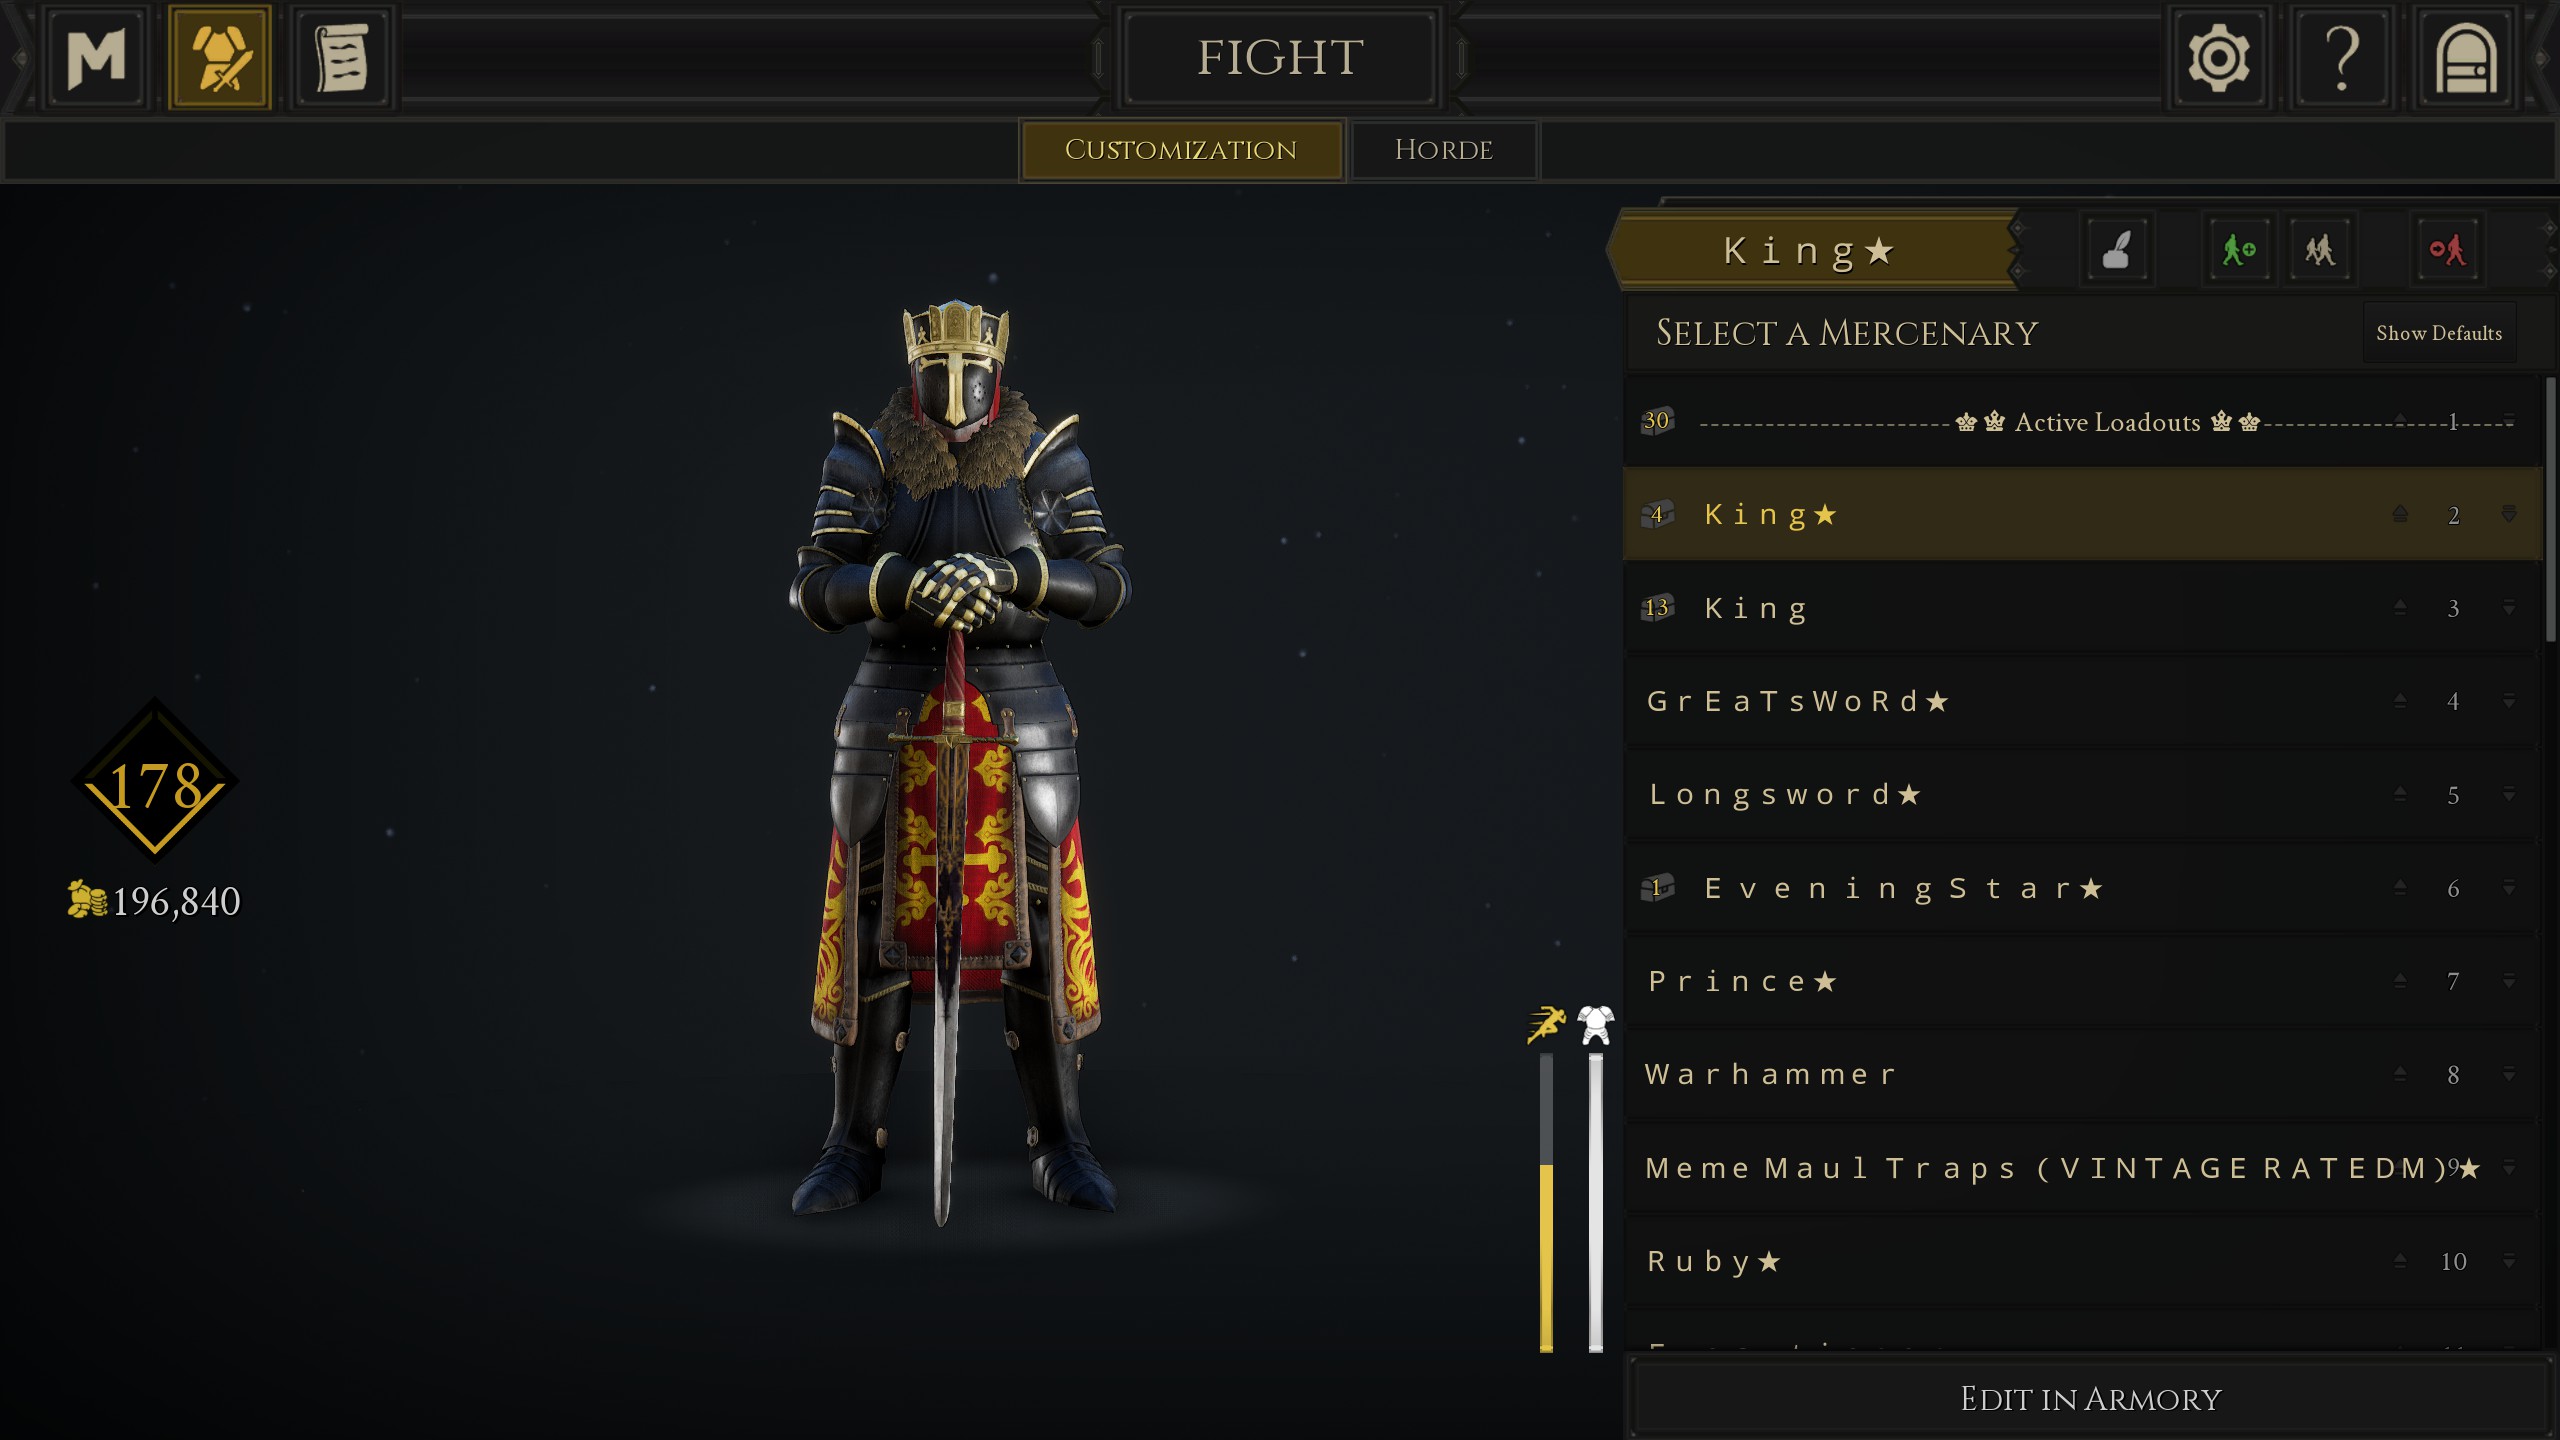Screen dimensions: 2560x1440
Task: Switch to the Horde tab
Action: click(x=1443, y=150)
